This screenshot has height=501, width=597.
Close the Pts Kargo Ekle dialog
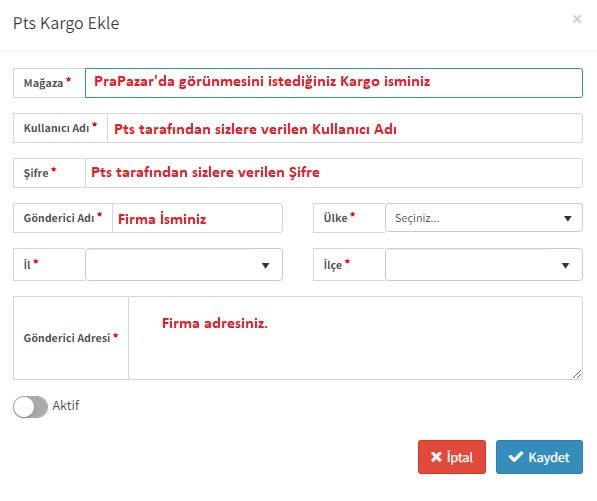pos(577,19)
